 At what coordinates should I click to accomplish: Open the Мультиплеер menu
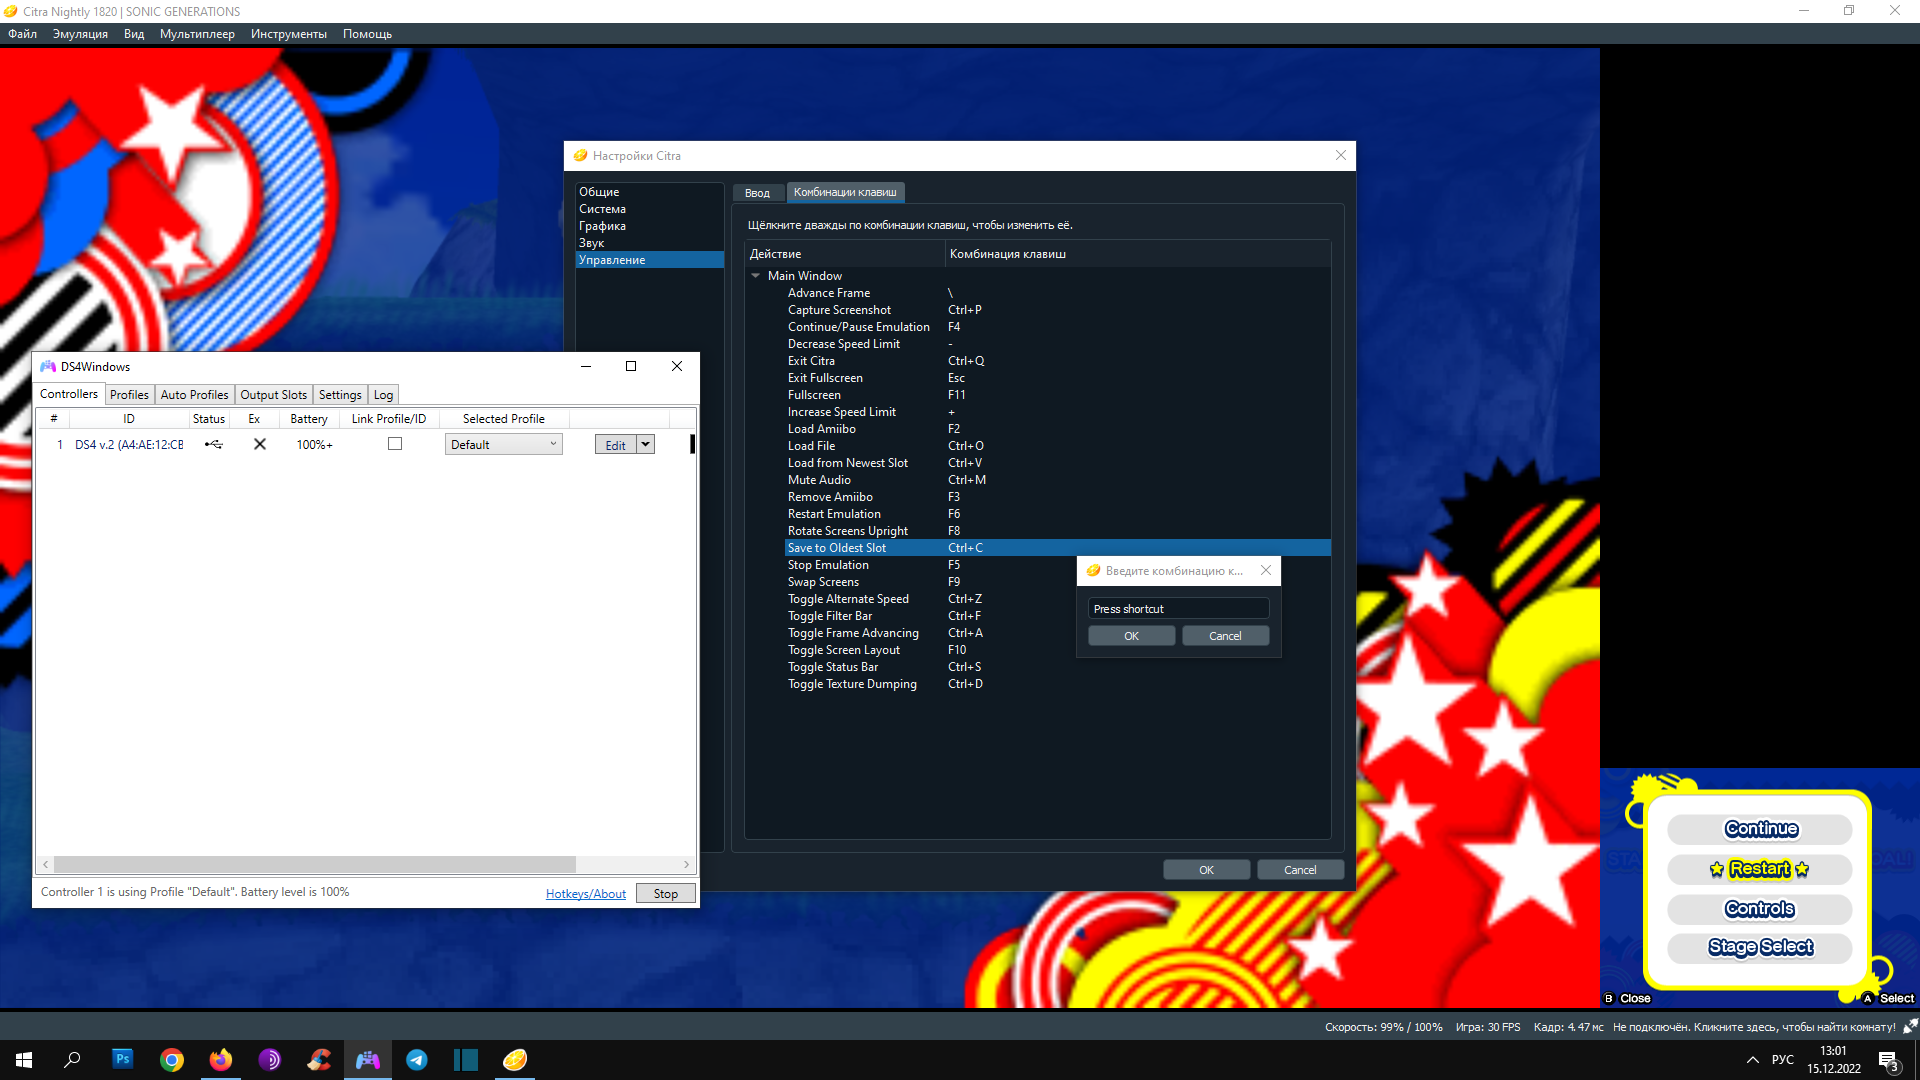tap(197, 34)
